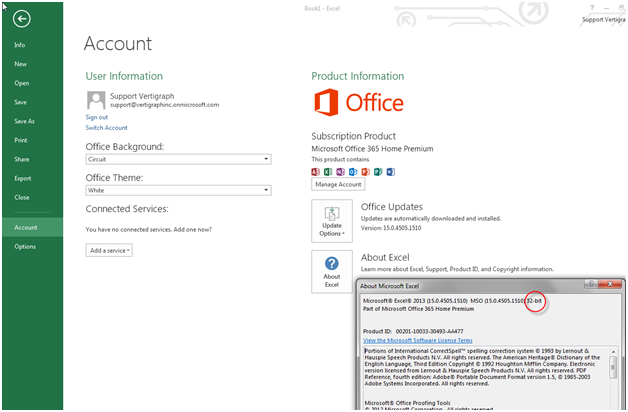Click the Version: 15.0.4505.1510 text
The width and height of the screenshot is (628, 412).
[x=391, y=228]
